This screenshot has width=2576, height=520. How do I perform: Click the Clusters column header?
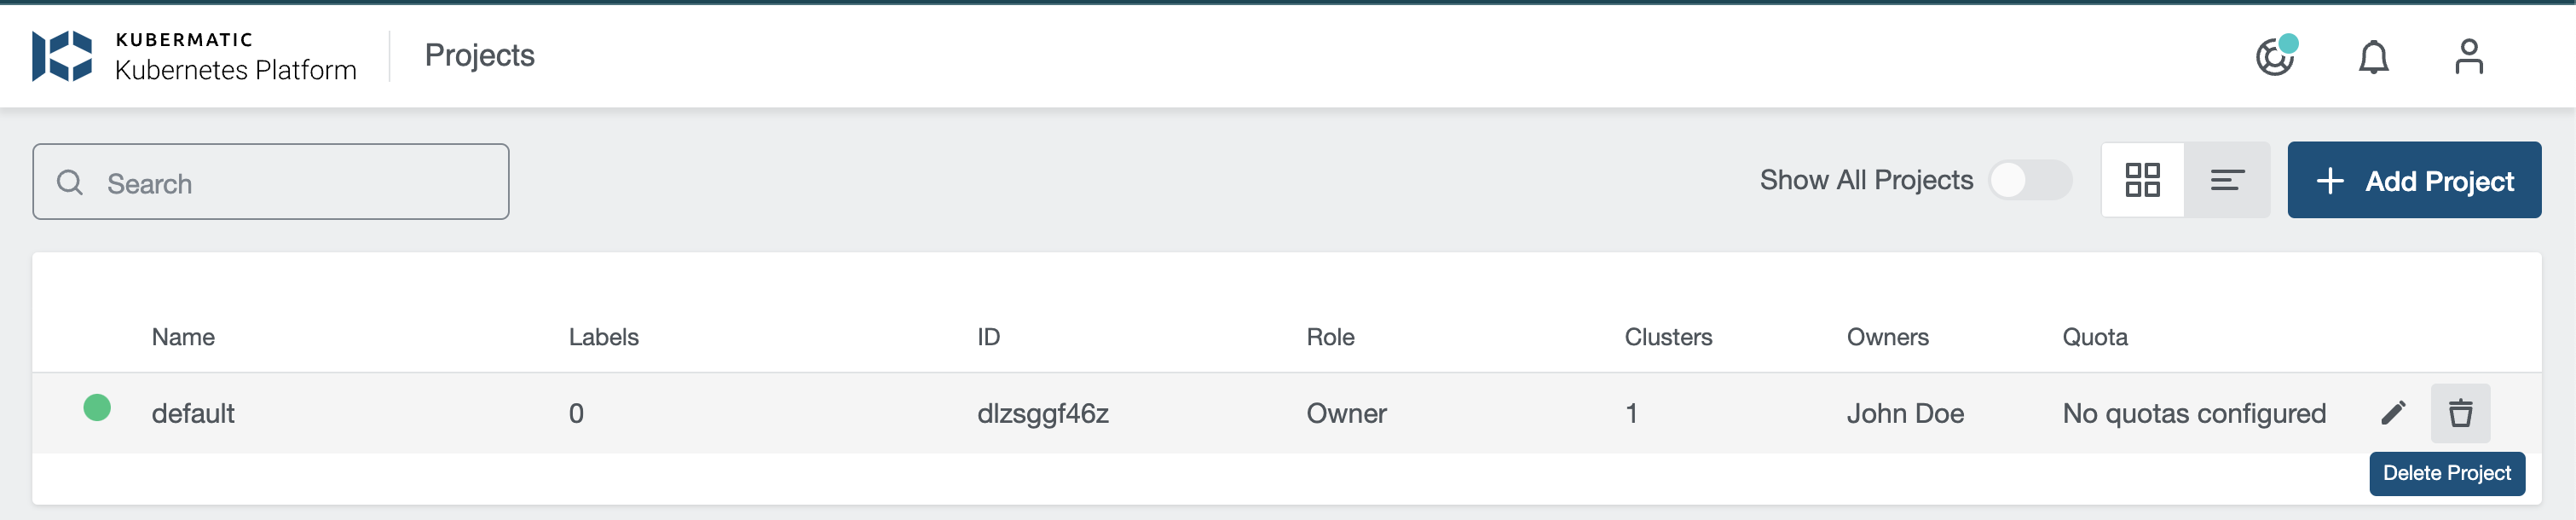pos(1667,337)
